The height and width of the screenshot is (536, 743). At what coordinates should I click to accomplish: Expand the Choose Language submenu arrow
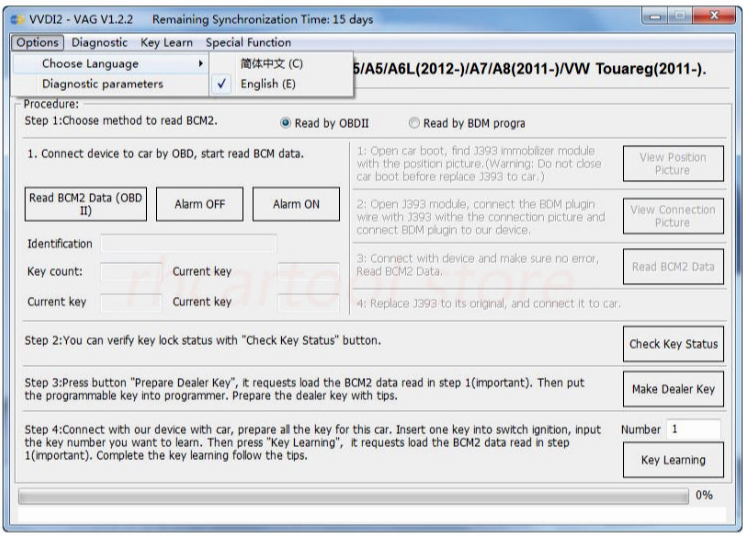point(200,64)
